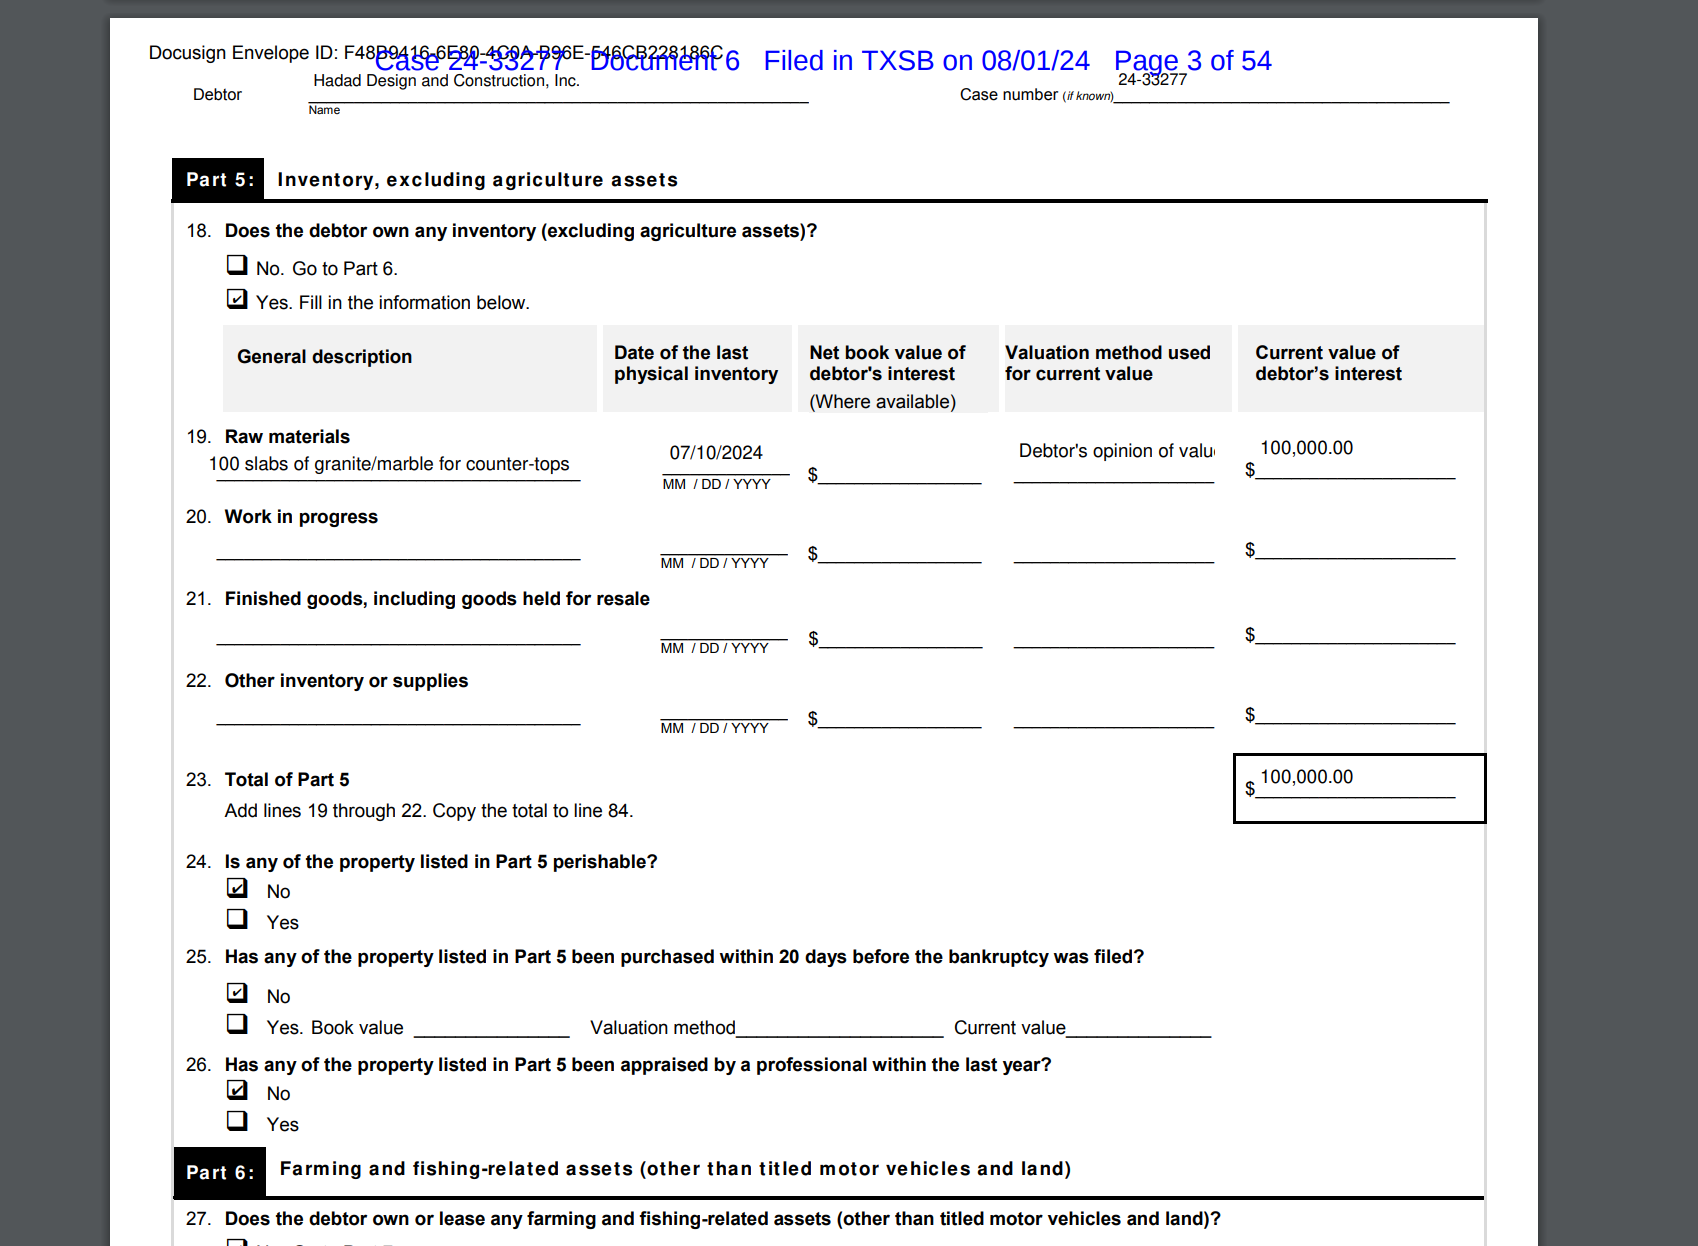Image resolution: width=1698 pixels, height=1246 pixels.
Task: Toggle 'No' checkbox for question 26 appraisal
Action: tap(237, 1090)
